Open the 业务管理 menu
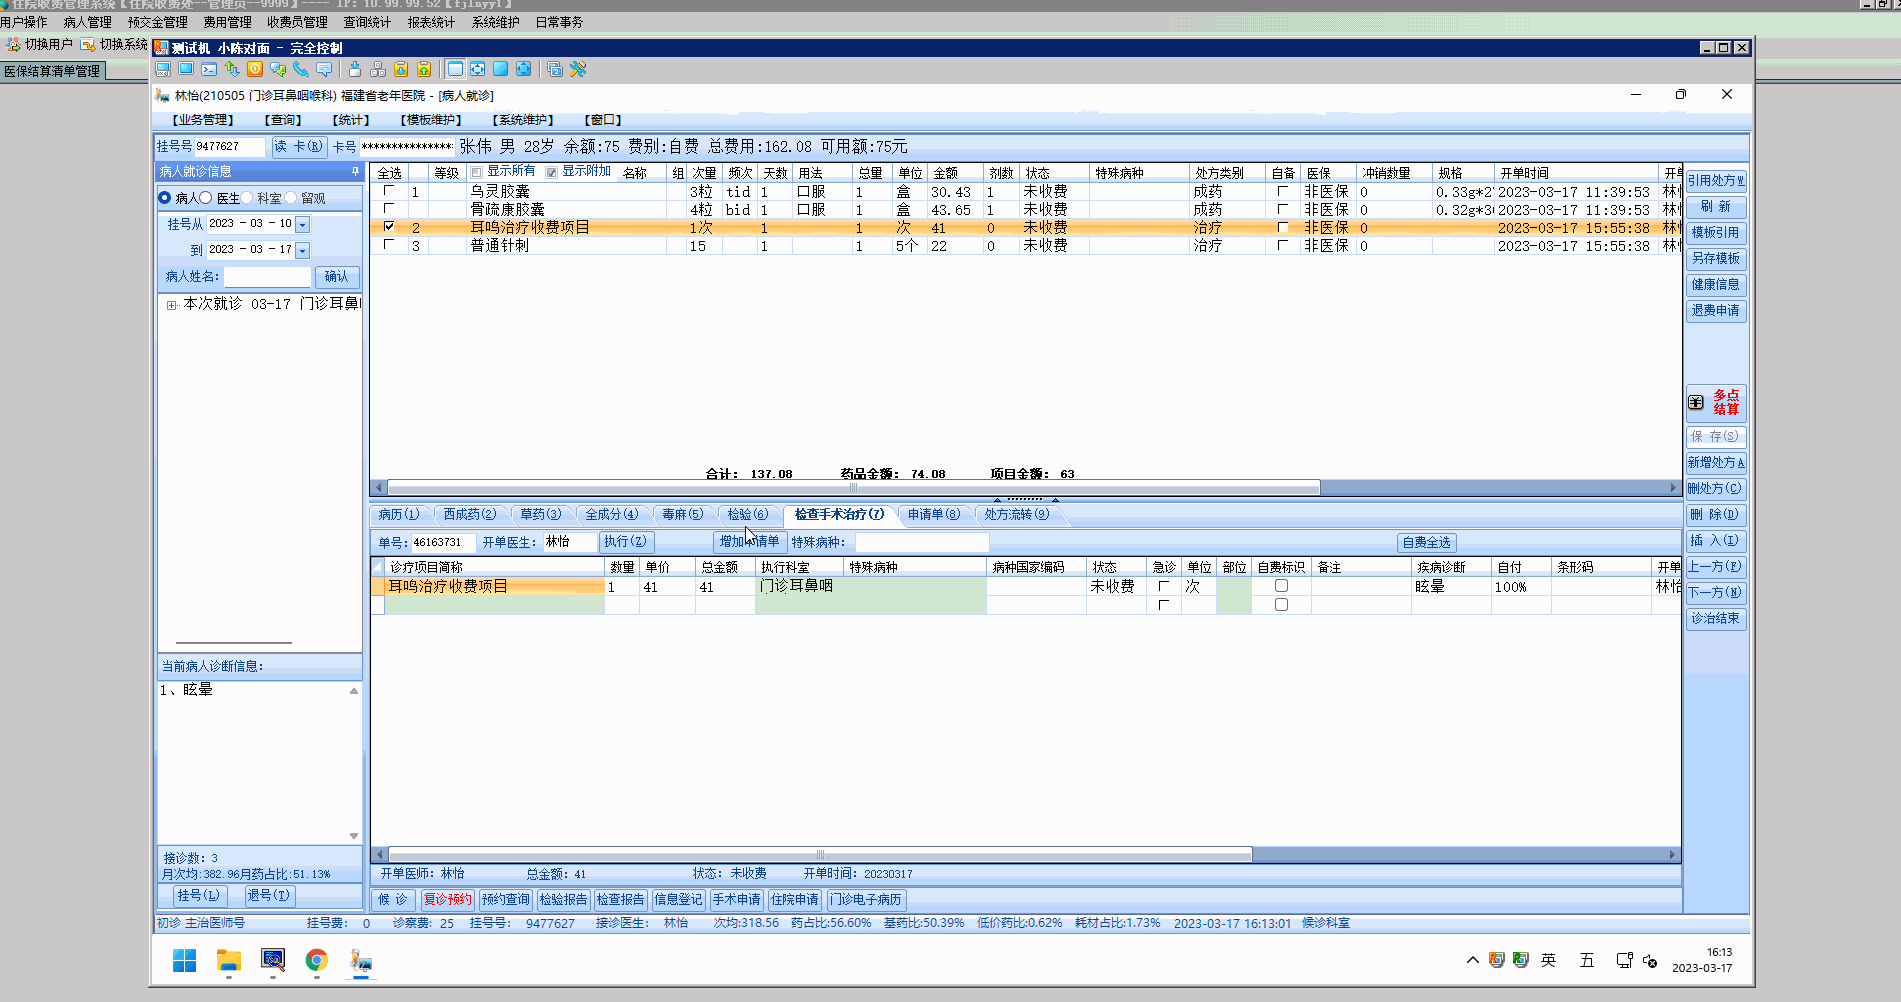This screenshot has width=1901, height=1002. point(203,120)
